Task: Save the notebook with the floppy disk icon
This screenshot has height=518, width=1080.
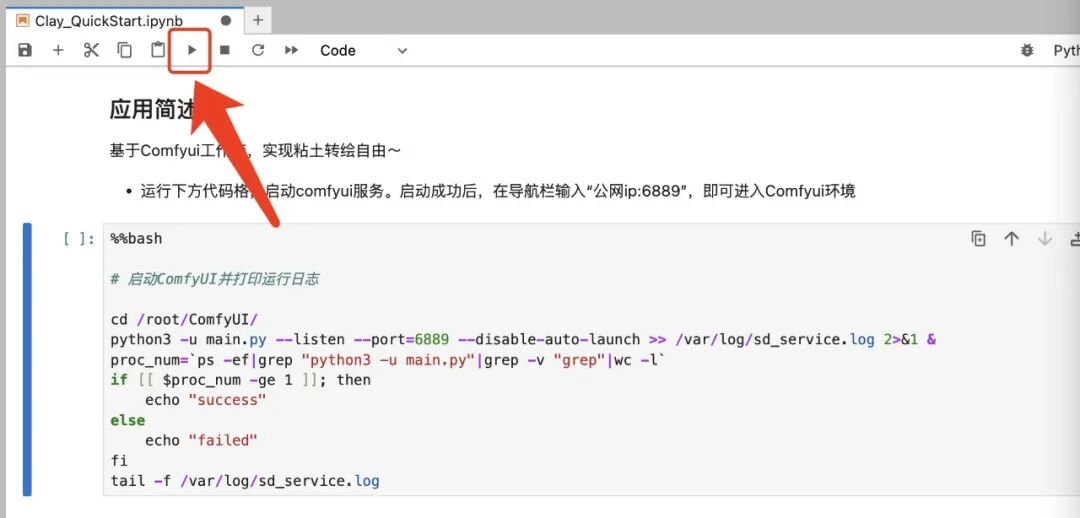Action: 25,50
